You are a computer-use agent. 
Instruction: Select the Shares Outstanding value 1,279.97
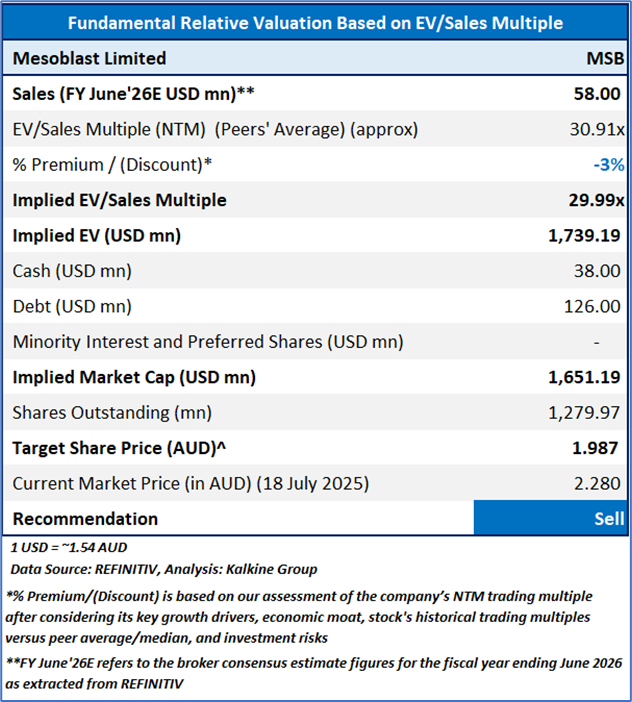coord(586,412)
